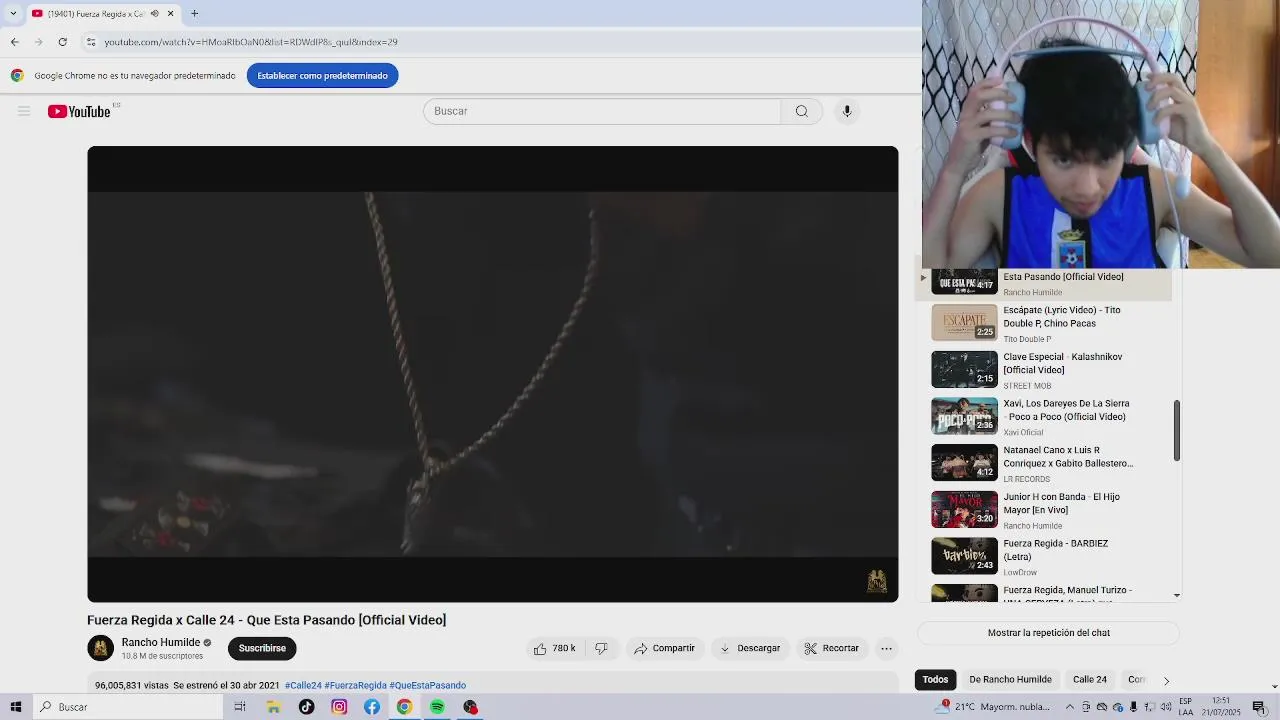1280x720 pixels.
Task: View site information icon in address bar
Action: [x=90, y=42]
